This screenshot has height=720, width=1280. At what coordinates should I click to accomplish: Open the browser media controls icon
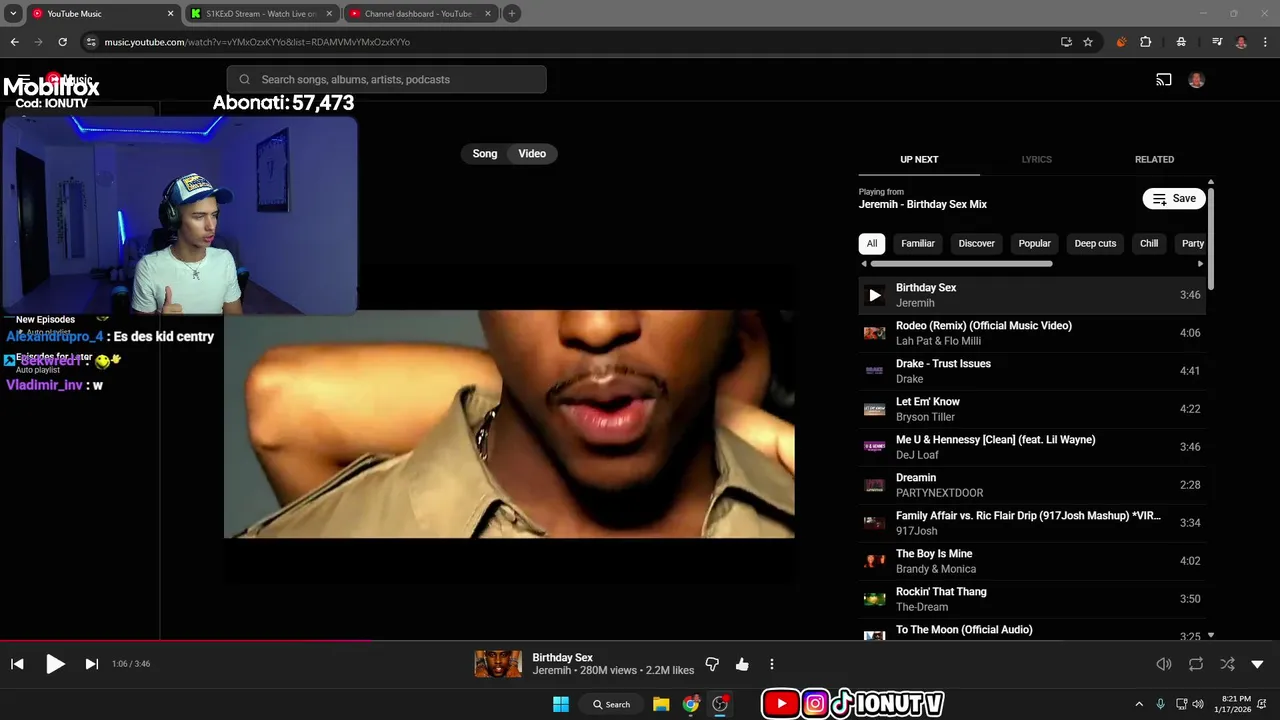pyautogui.click(x=1217, y=42)
